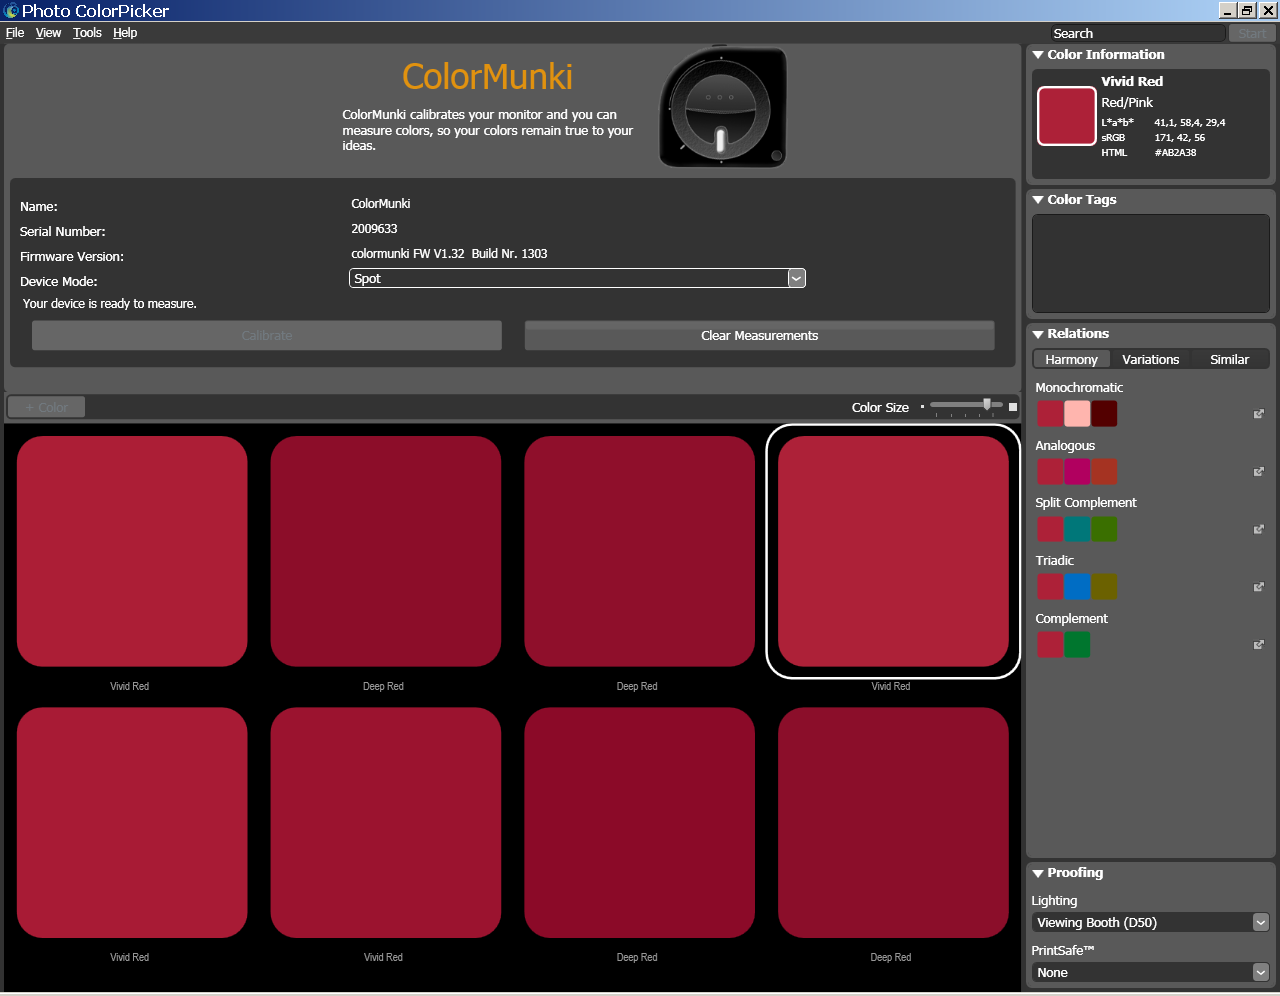This screenshot has width=1280, height=996.
Task: Click the search Start button
Action: pos(1252,33)
